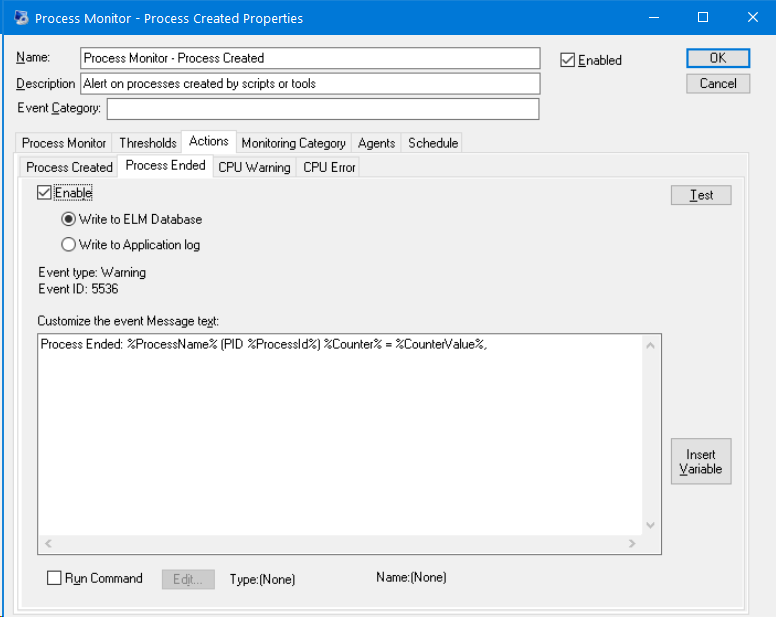Click the Cancel button

tap(718, 84)
